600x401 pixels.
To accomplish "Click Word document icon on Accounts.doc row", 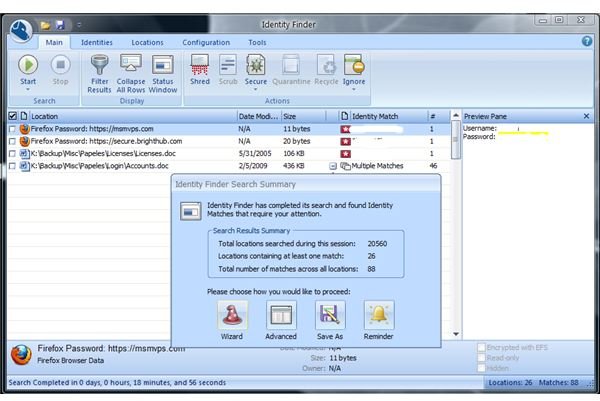I will click(24, 166).
